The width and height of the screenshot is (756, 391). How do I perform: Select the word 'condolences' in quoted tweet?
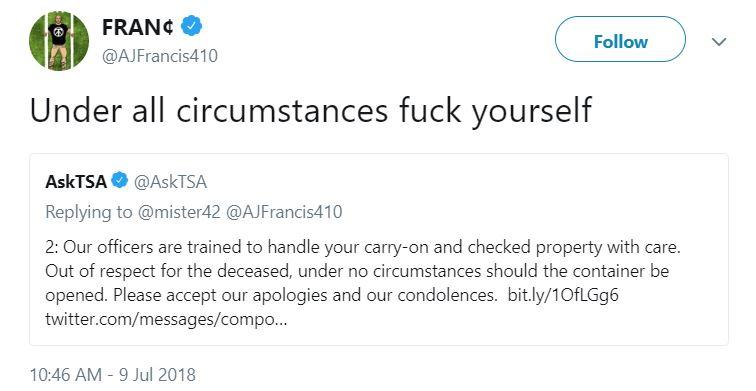click(x=446, y=295)
